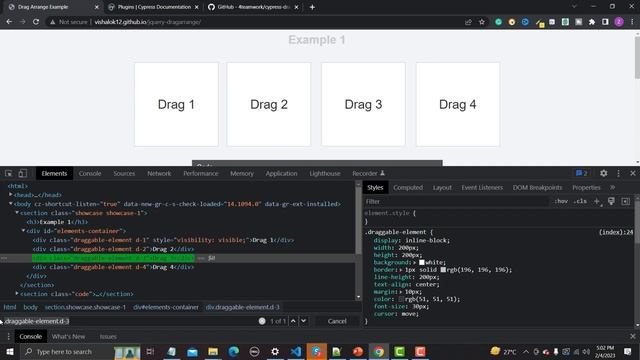The width and height of the screenshot is (640, 360).
Task: Click the border rgb(196,196,196) color swatch
Action: (443, 270)
